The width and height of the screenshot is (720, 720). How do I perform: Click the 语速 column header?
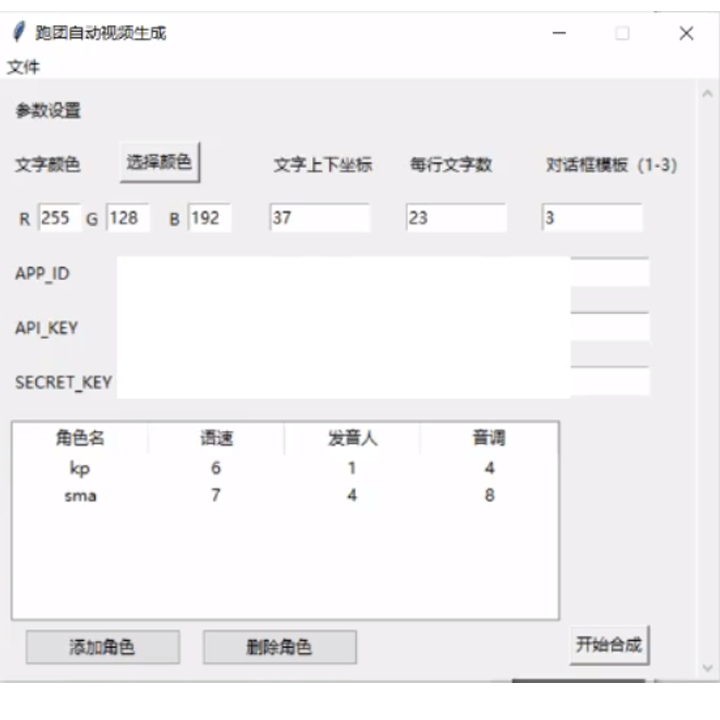216,438
